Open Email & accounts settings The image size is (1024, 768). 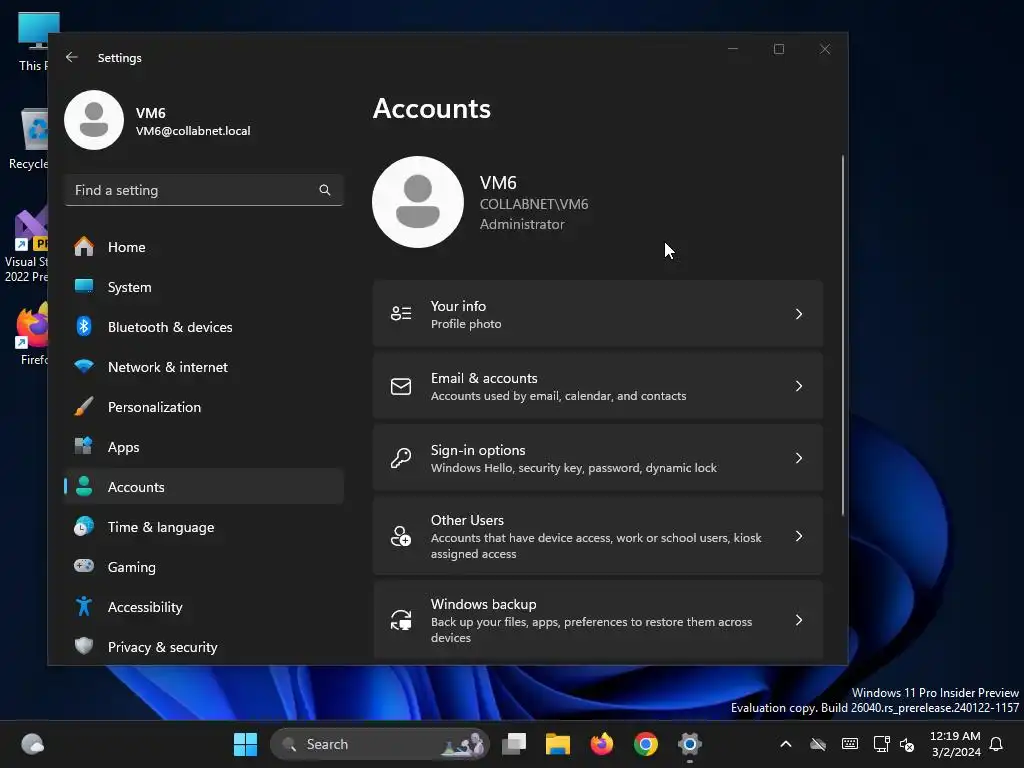(x=598, y=386)
